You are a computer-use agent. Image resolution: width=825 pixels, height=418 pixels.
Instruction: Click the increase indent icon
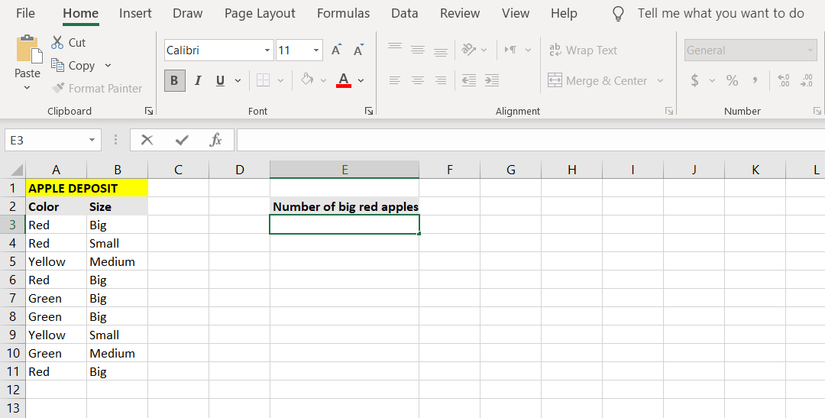491,80
